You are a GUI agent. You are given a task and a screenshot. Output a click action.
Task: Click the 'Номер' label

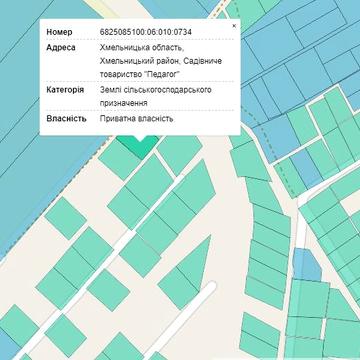[59, 32]
